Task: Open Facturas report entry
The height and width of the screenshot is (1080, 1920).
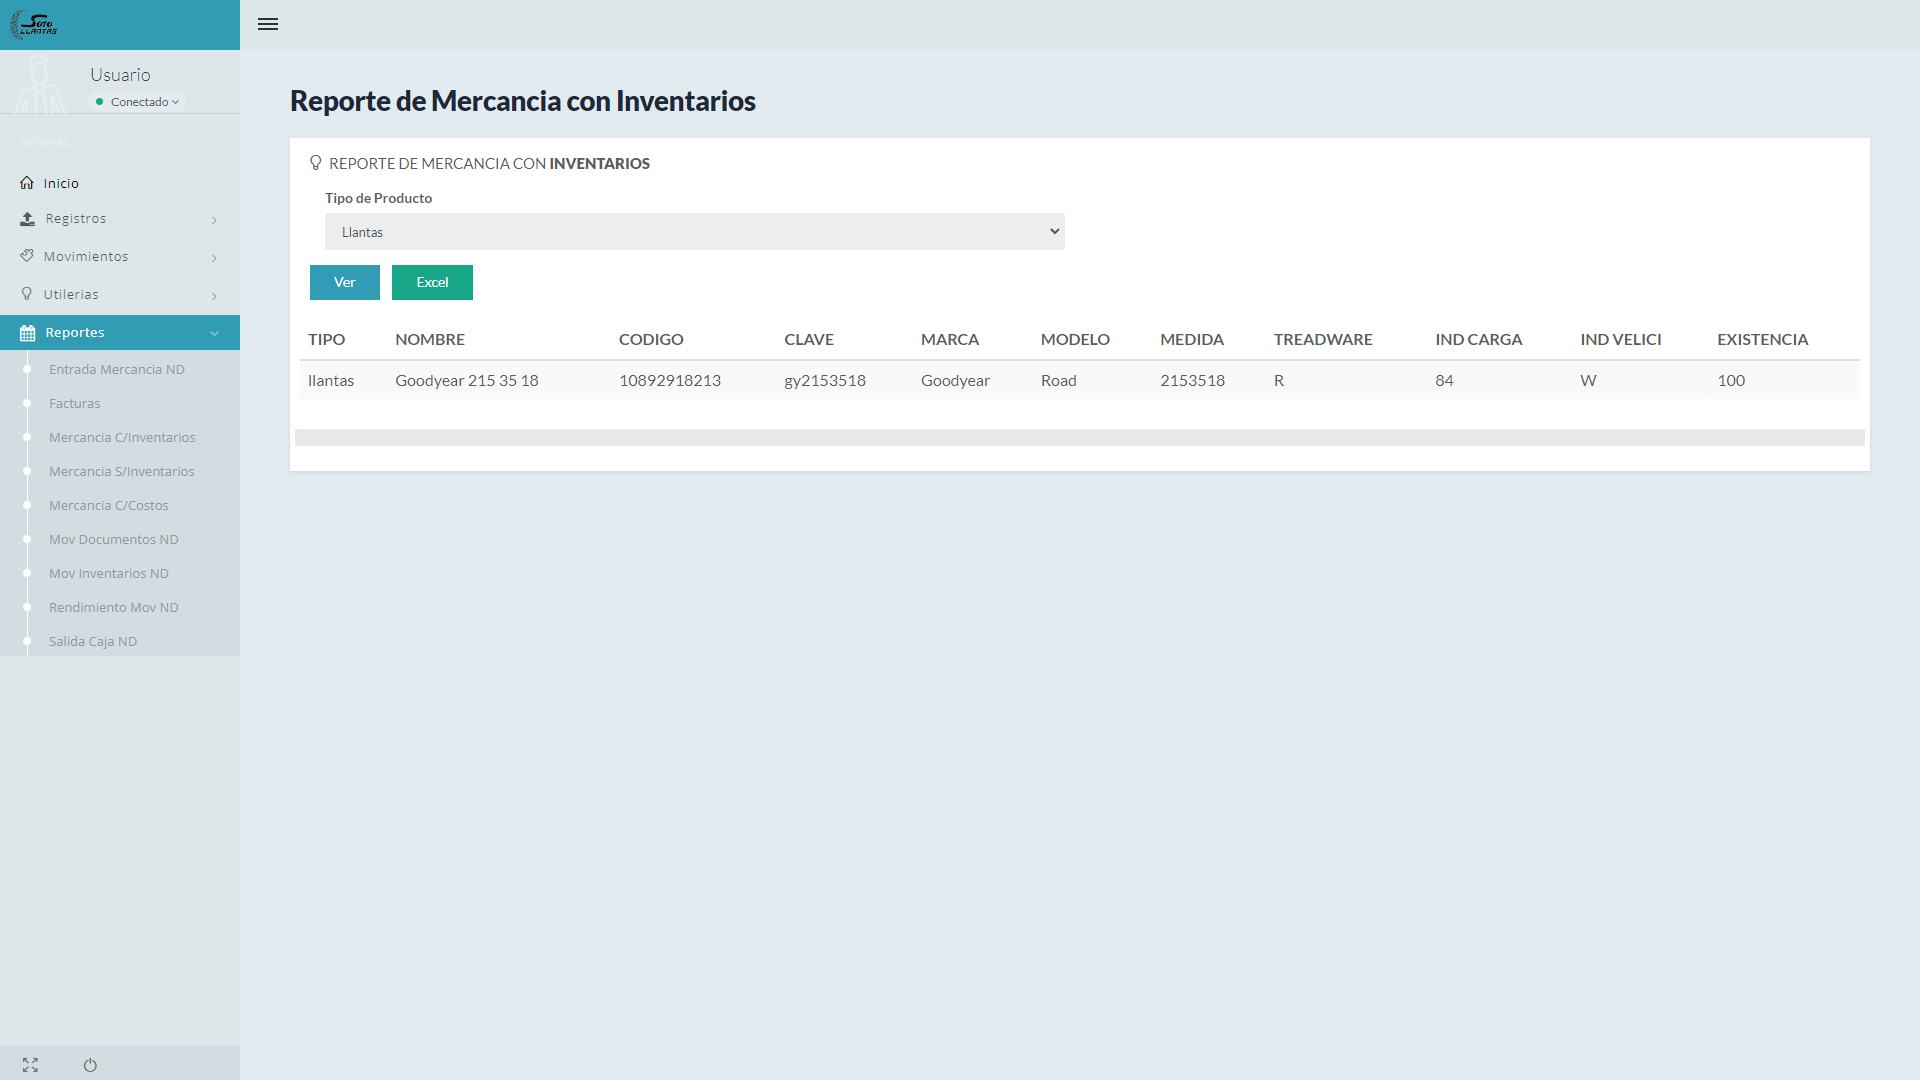Action: click(x=74, y=403)
